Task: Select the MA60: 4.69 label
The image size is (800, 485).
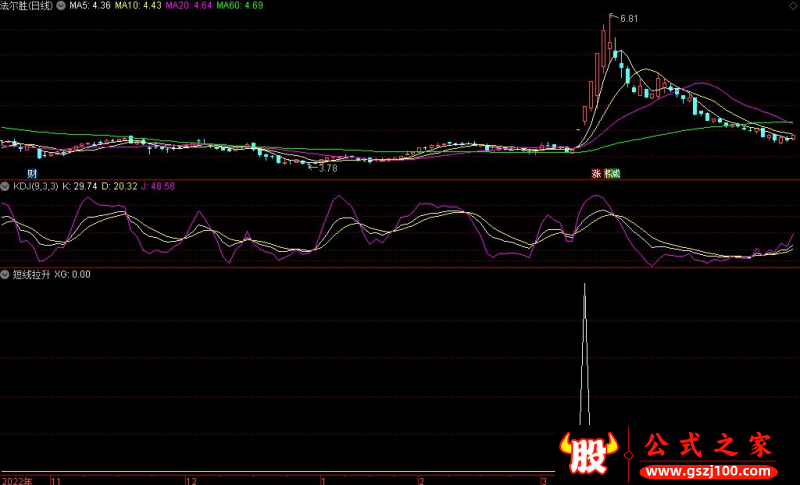Action: tap(240, 6)
